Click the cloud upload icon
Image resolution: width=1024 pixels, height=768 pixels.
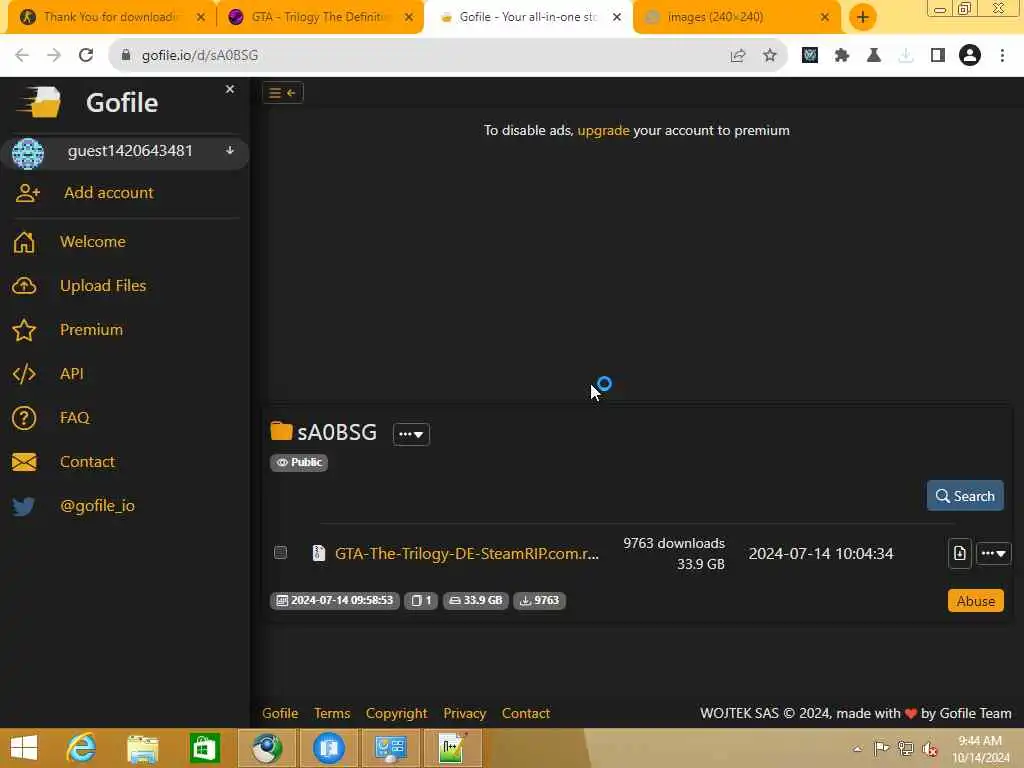click(x=24, y=286)
